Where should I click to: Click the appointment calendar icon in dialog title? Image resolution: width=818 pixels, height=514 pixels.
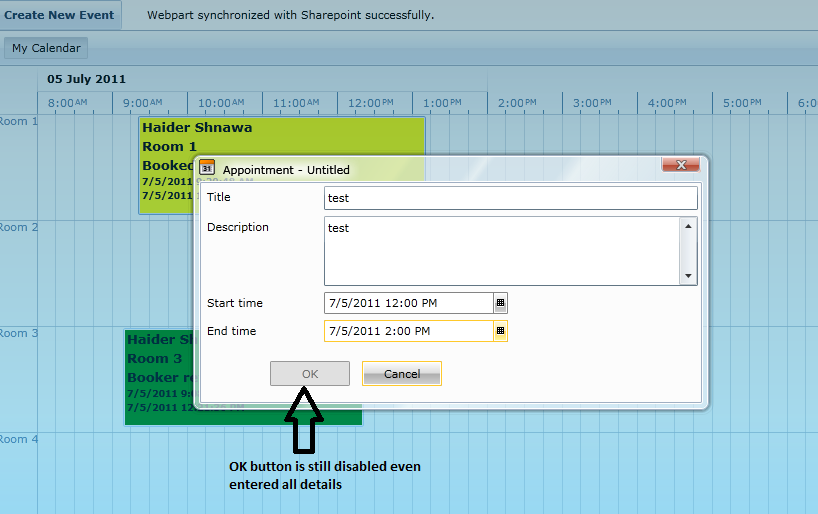click(x=207, y=168)
